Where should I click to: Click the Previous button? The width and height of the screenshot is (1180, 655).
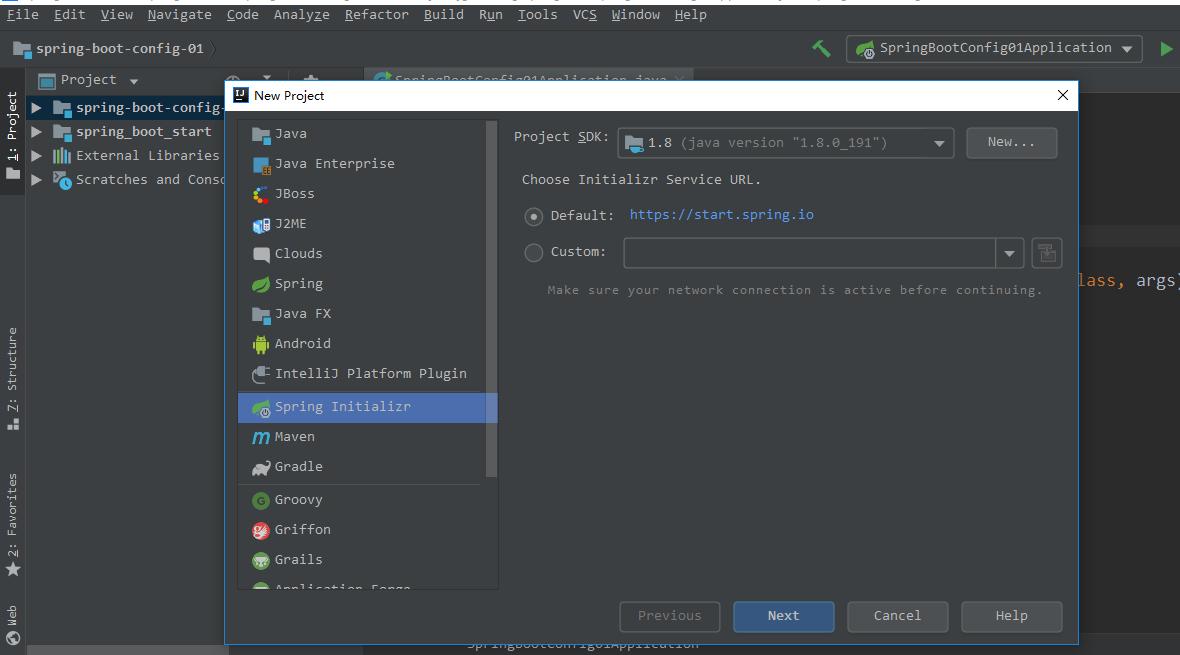tap(670, 617)
